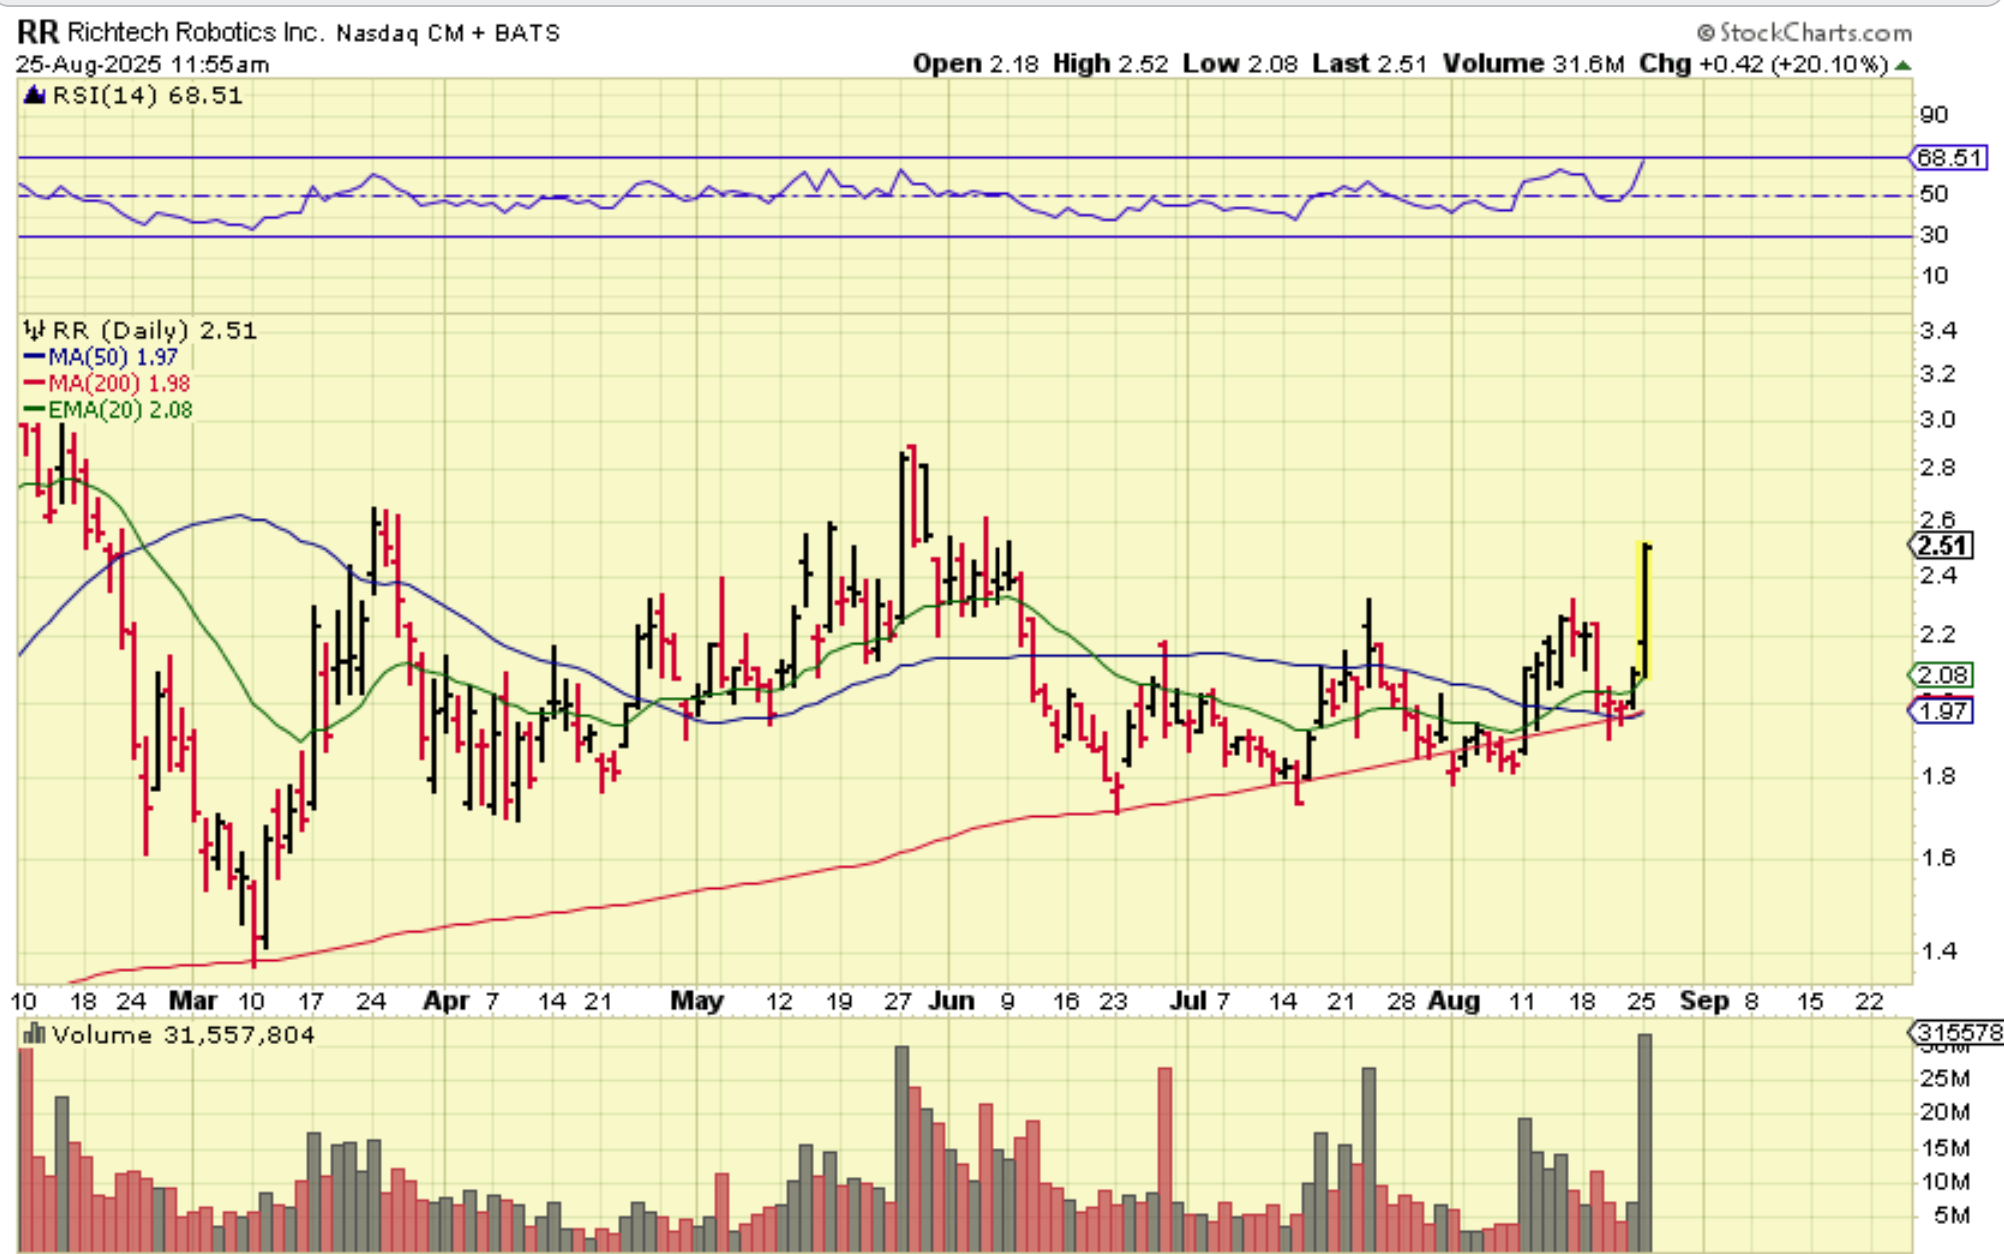Click the blue 1.97 MA price tag
The width and height of the screenshot is (2004, 1254).
[1942, 711]
